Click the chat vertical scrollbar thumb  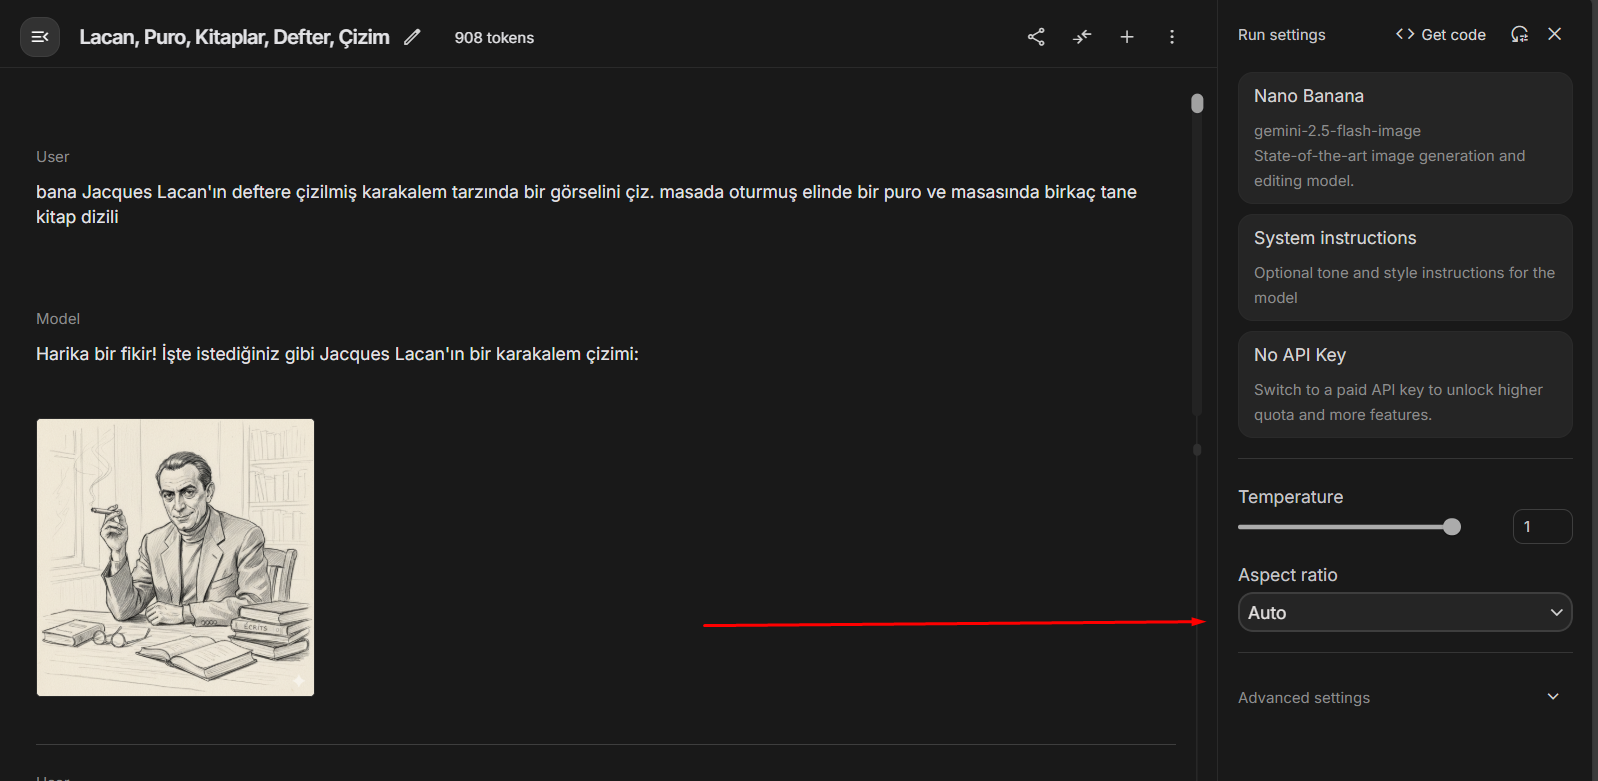pos(1197,103)
